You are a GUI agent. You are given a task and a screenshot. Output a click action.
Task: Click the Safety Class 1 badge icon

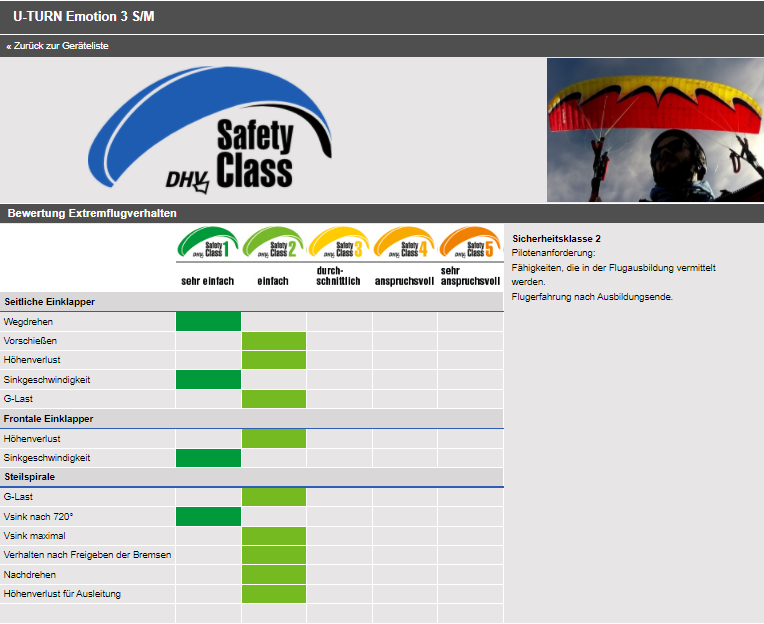[x=208, y=242]
